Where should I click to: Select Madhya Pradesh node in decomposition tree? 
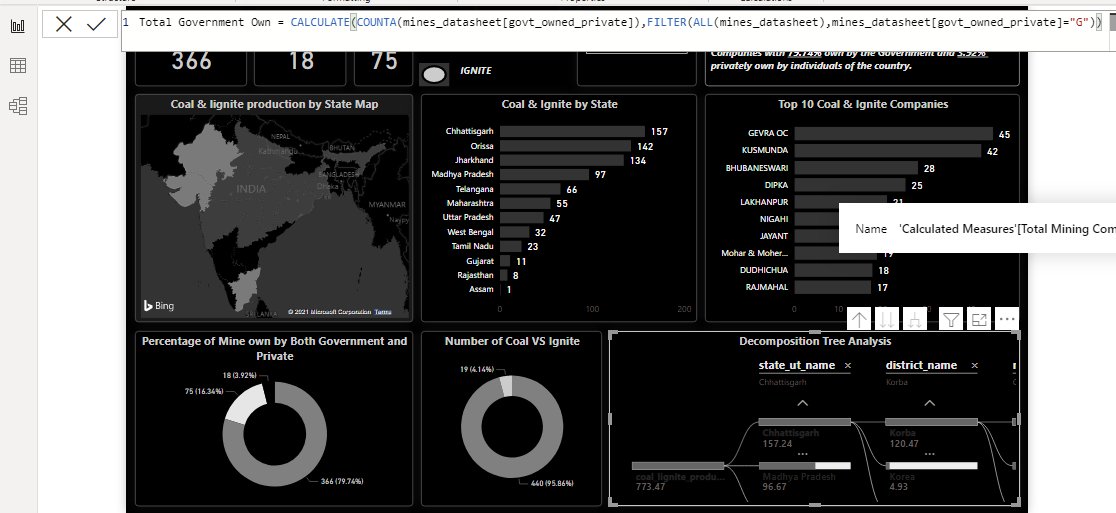coord(804,466)
